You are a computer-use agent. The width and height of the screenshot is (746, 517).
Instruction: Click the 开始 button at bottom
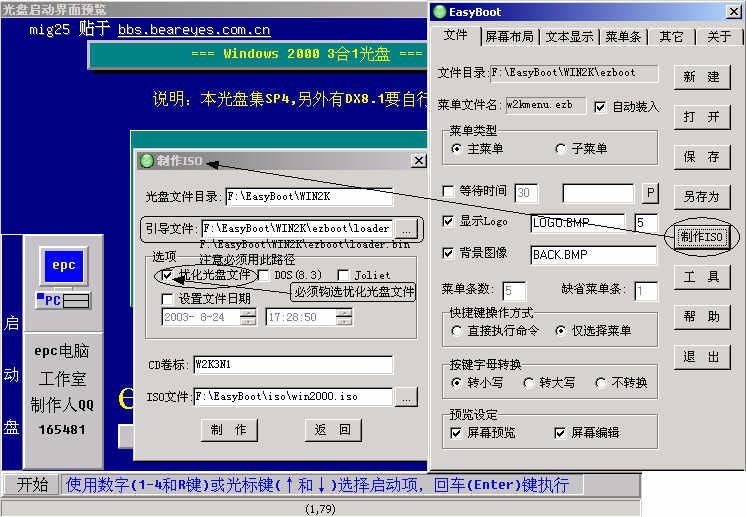tap(32, 485)
